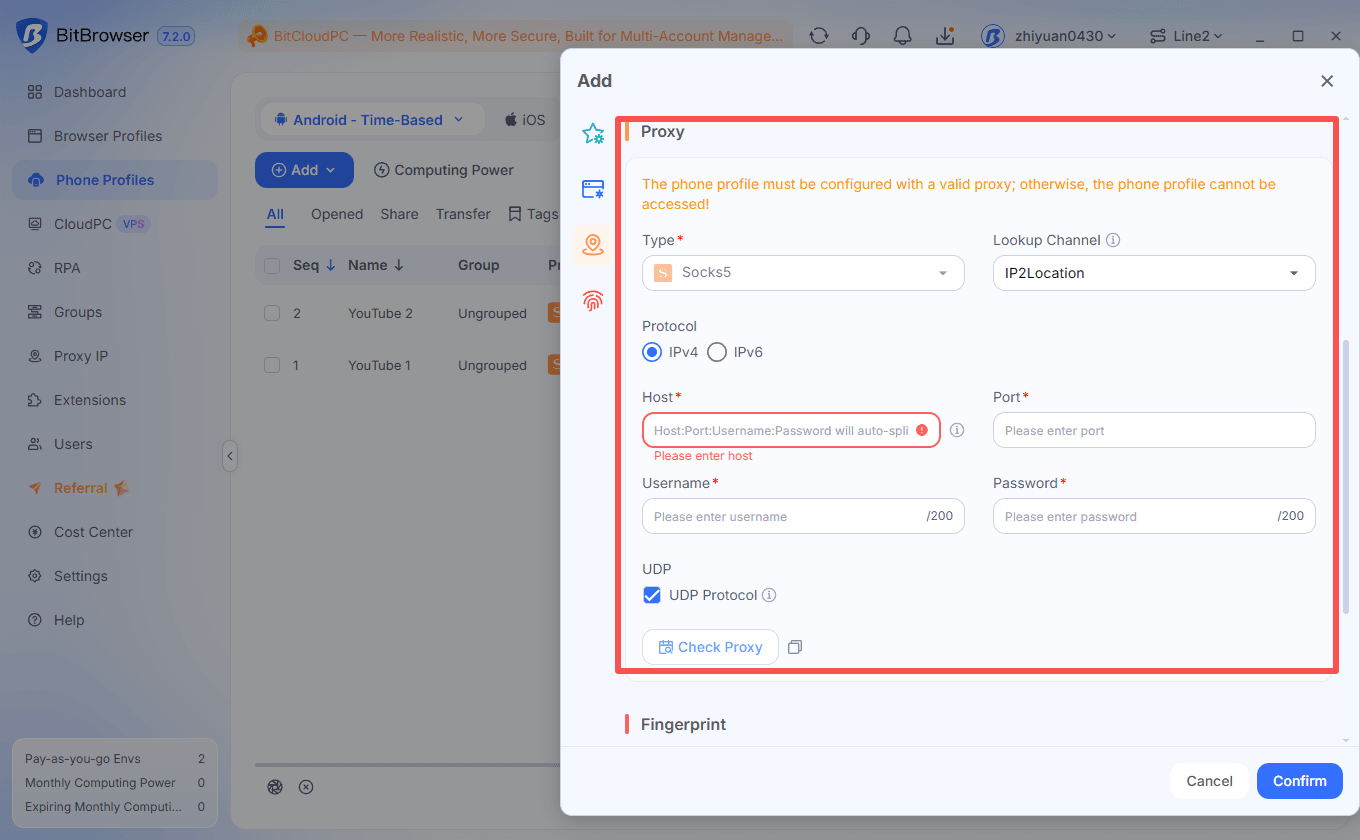Click the bottom toolbar aperture icon
The image size is (1360, 840).
(275, 787)
